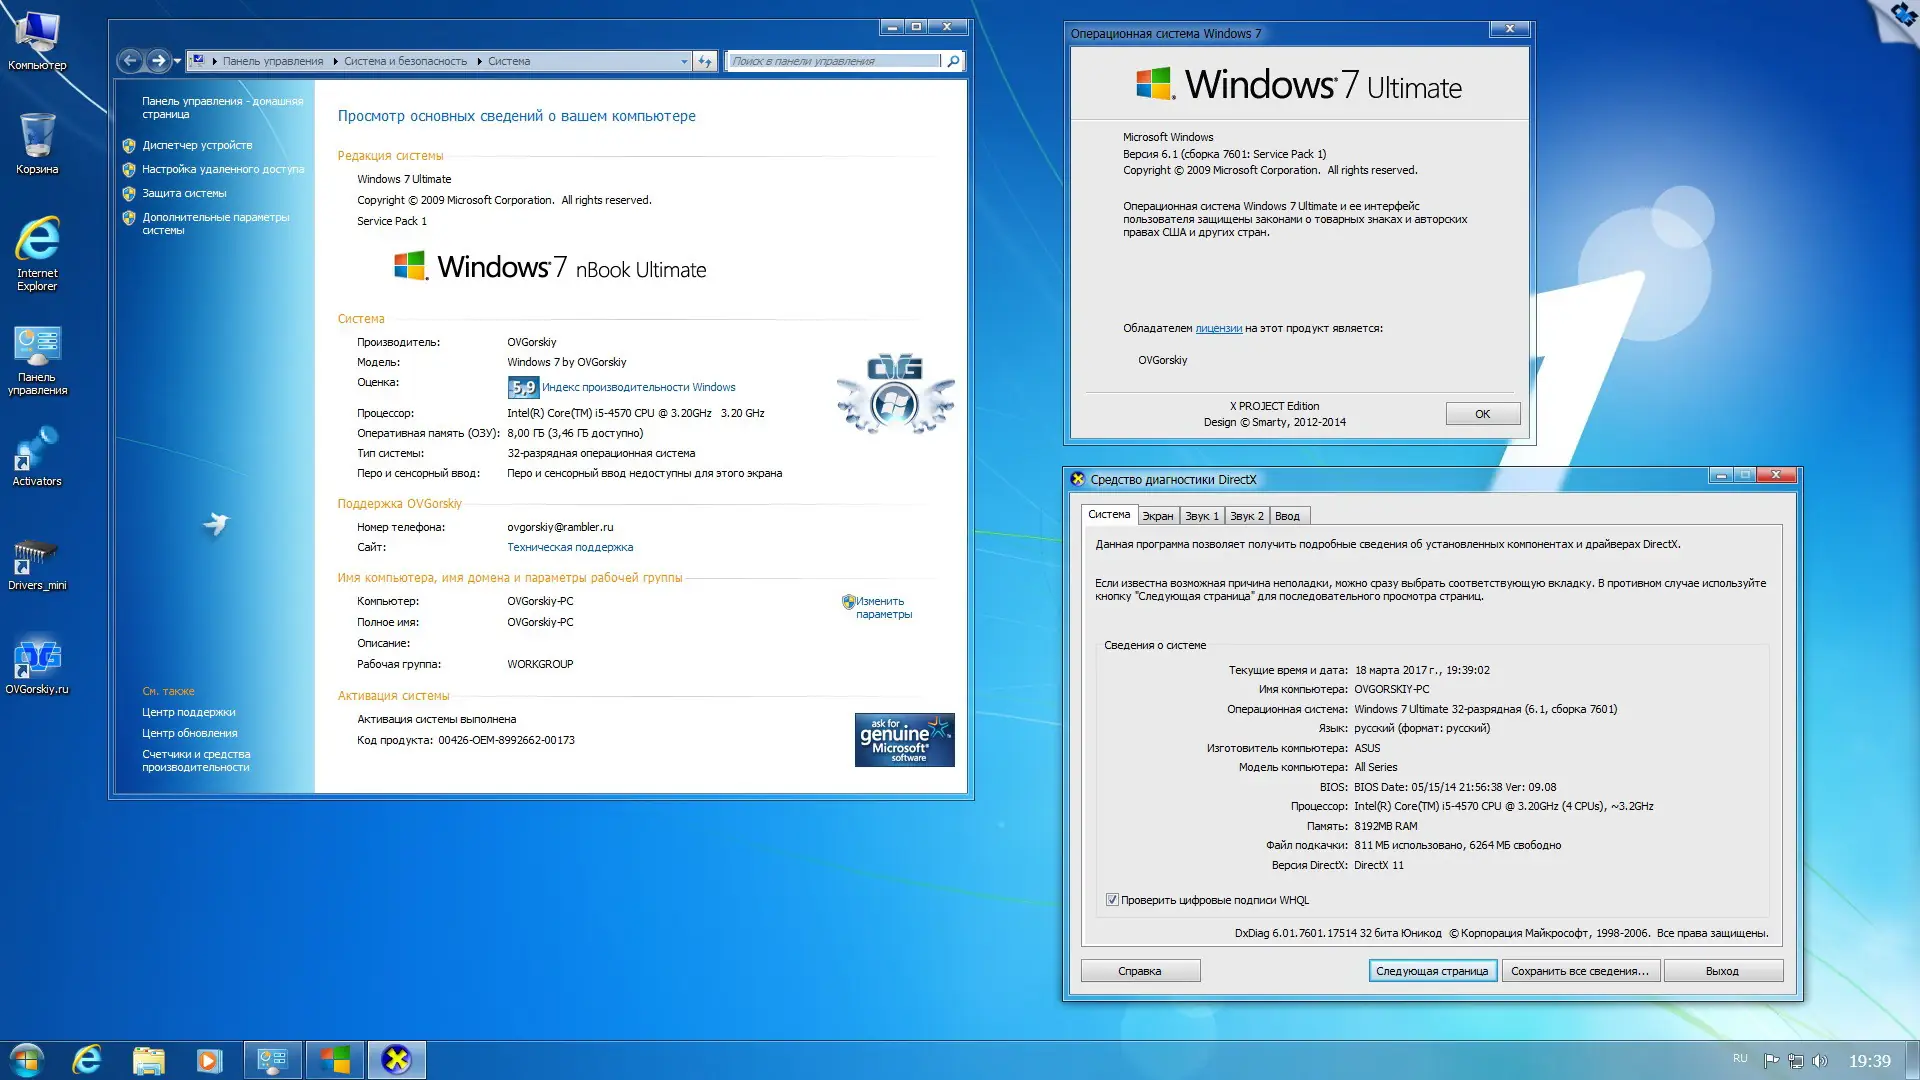Open Windows Explorer from the taskbar

[149, 1059]
